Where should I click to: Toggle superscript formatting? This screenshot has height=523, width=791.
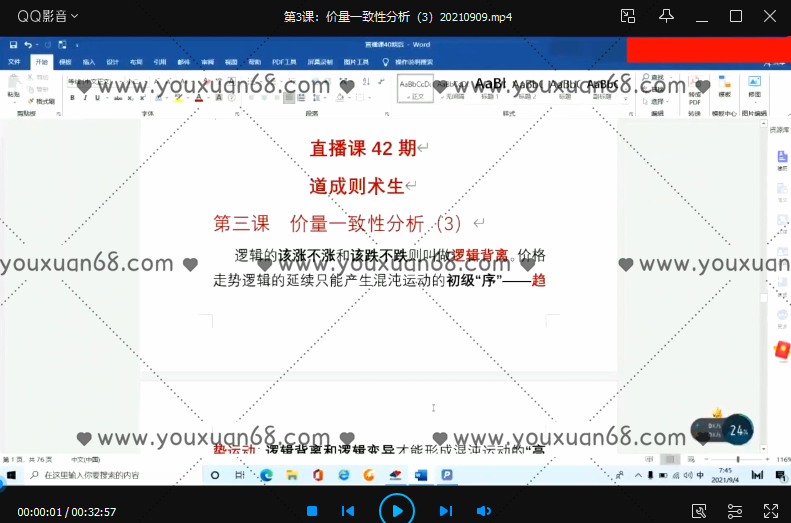[x=143, y=98]
